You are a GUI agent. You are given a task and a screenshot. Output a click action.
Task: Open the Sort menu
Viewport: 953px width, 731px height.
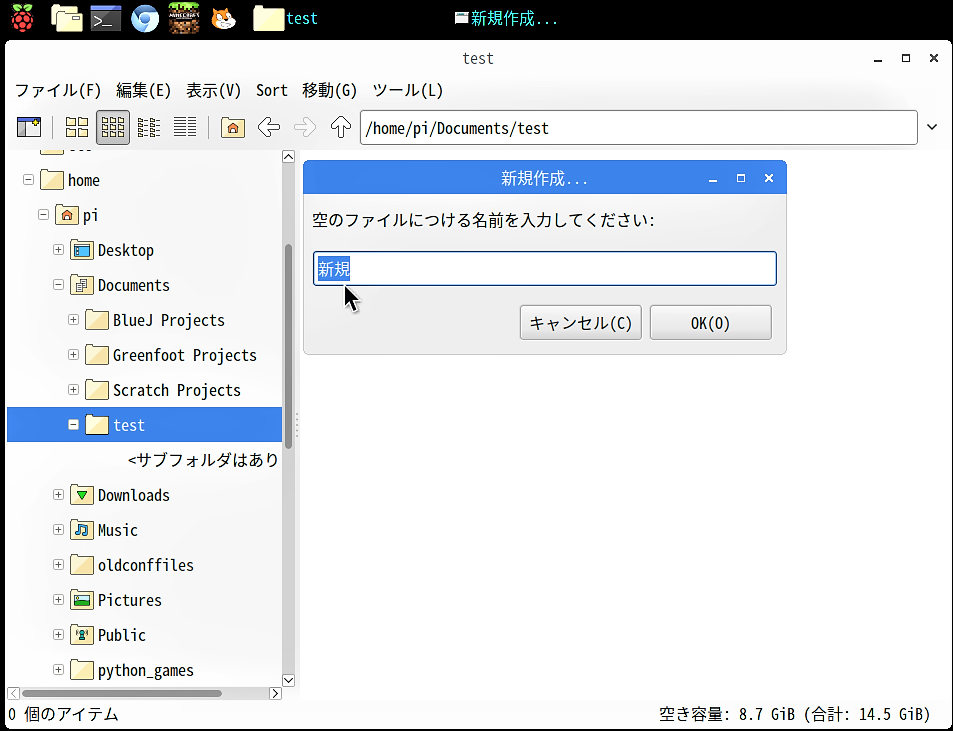[272, 91]
